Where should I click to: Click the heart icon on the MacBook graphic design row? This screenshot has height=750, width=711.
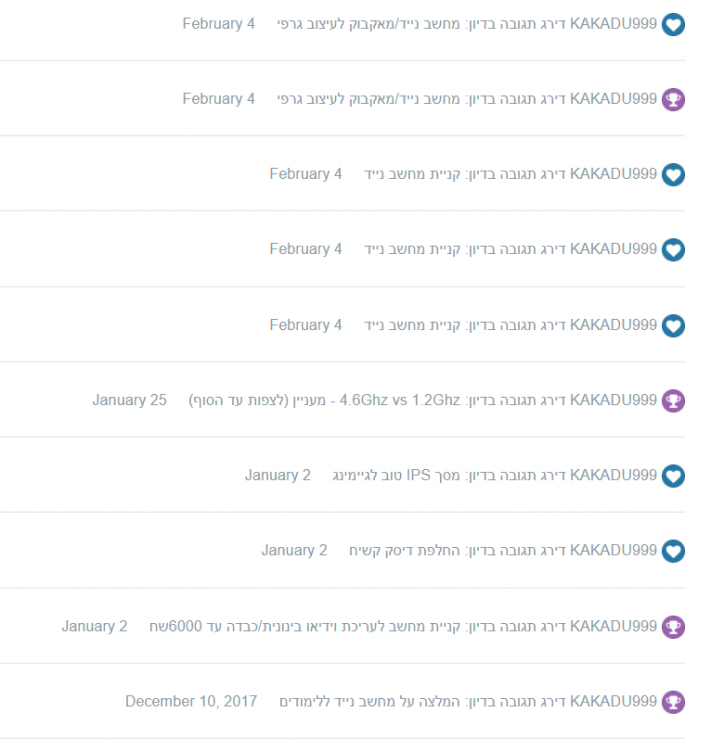click(674, 24)
